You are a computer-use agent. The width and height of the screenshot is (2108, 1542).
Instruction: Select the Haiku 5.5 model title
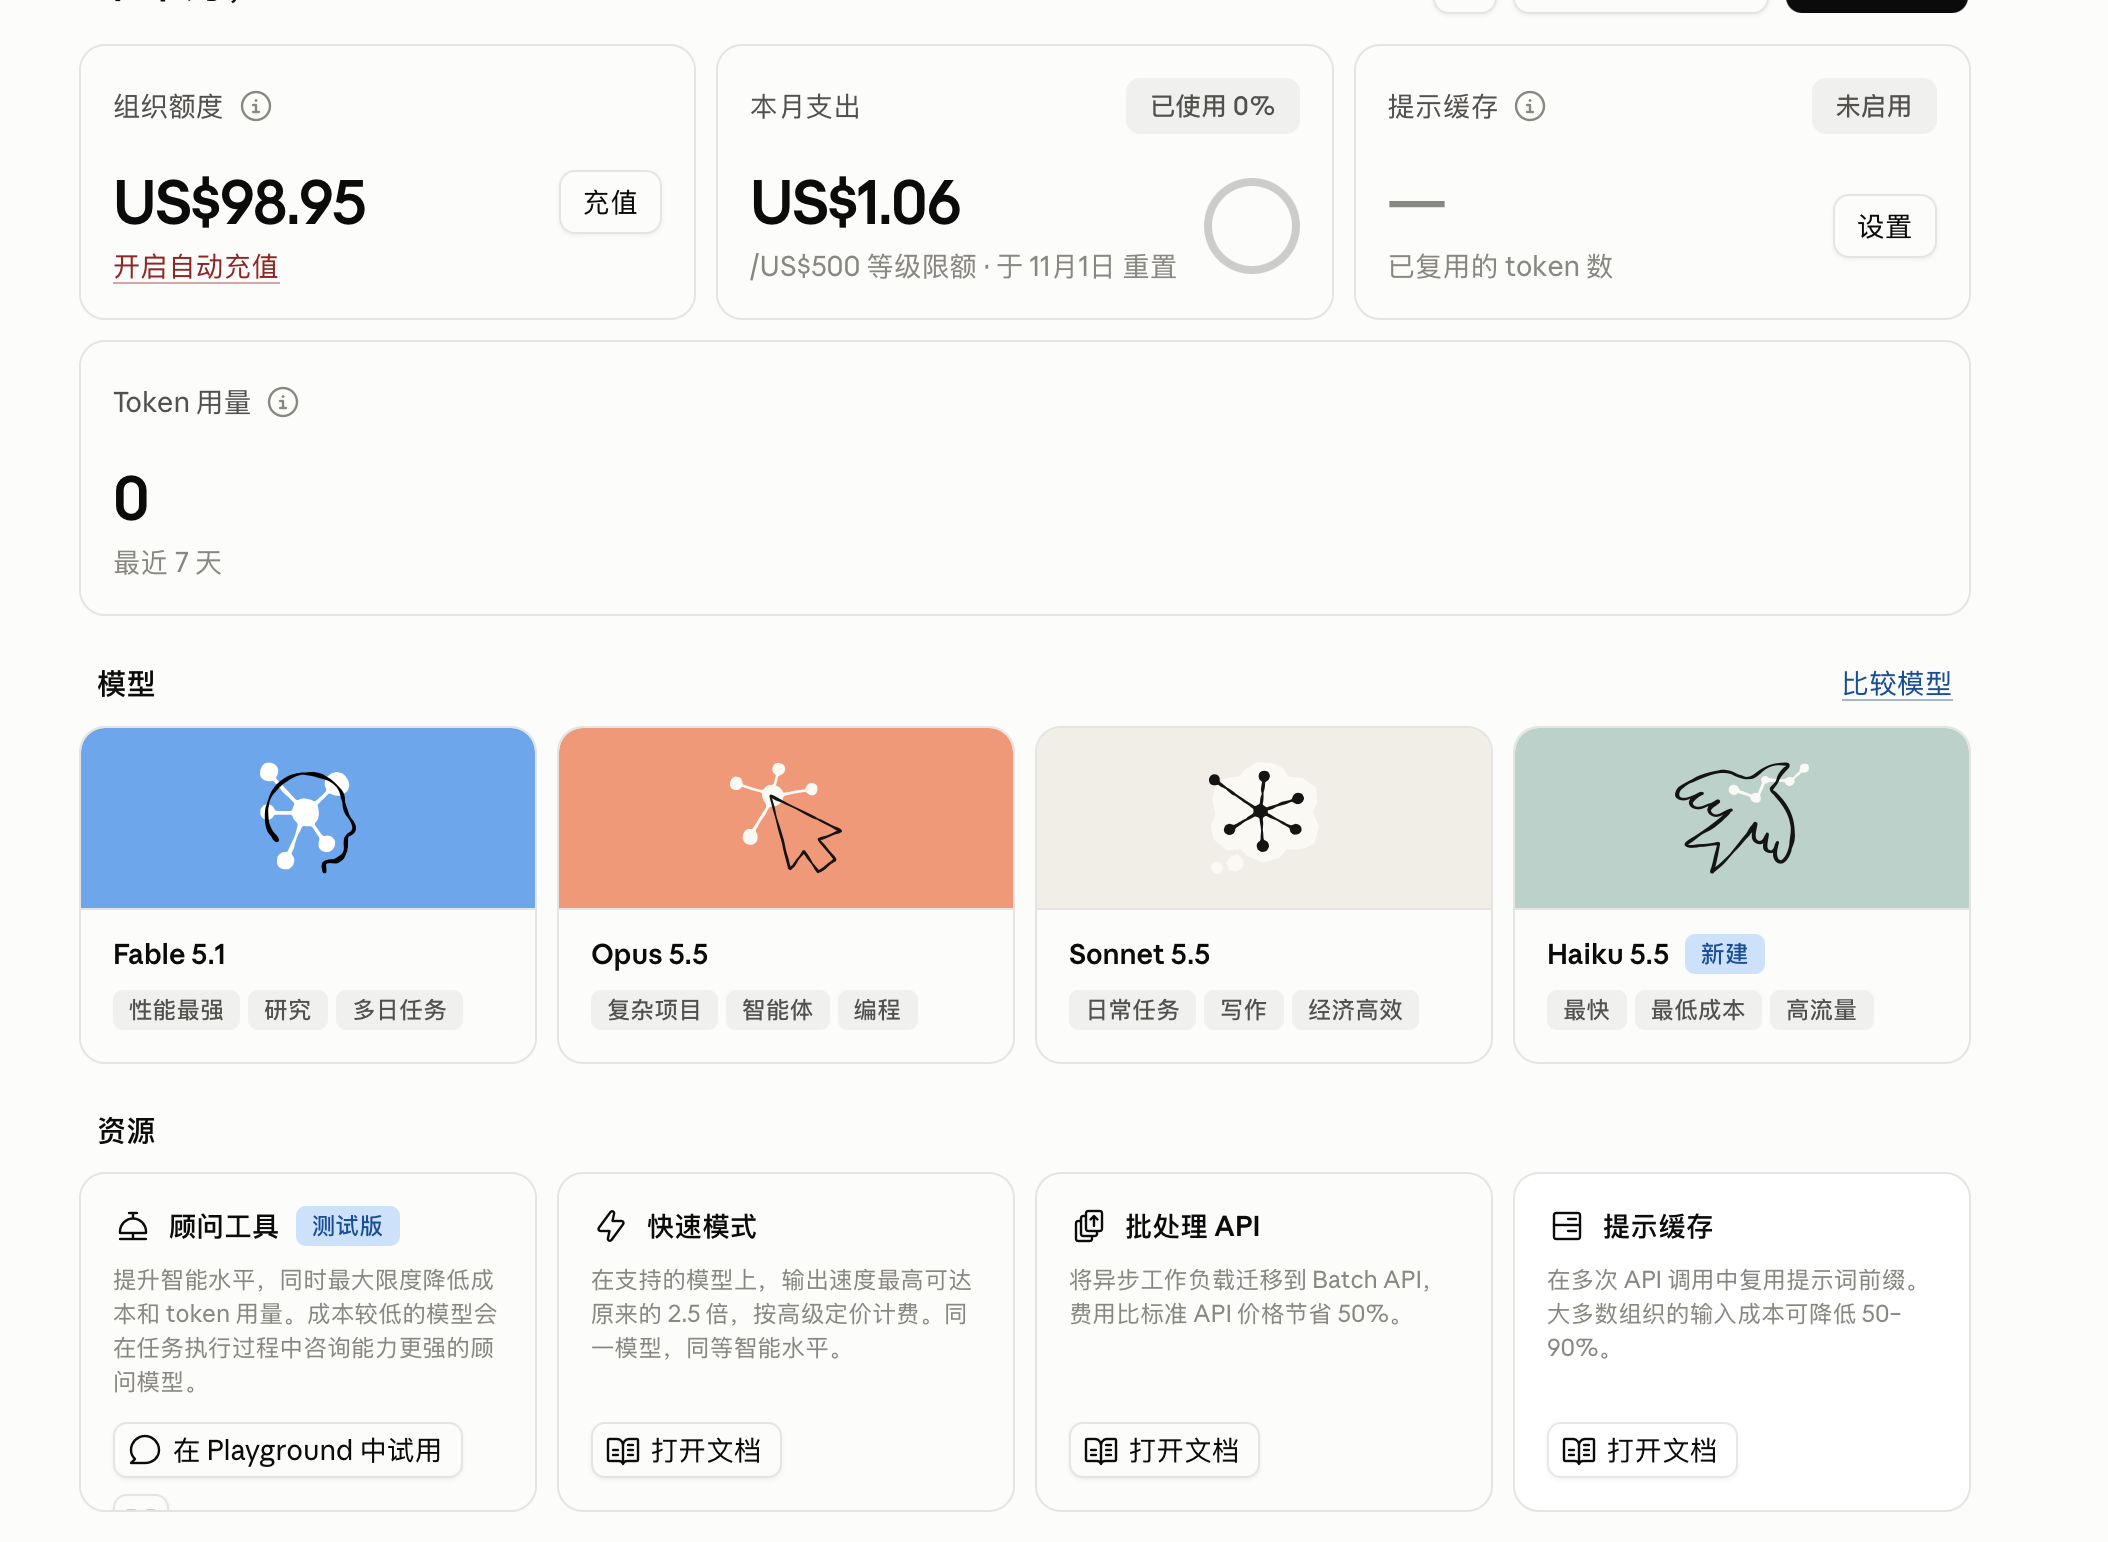click(1607, 954)
